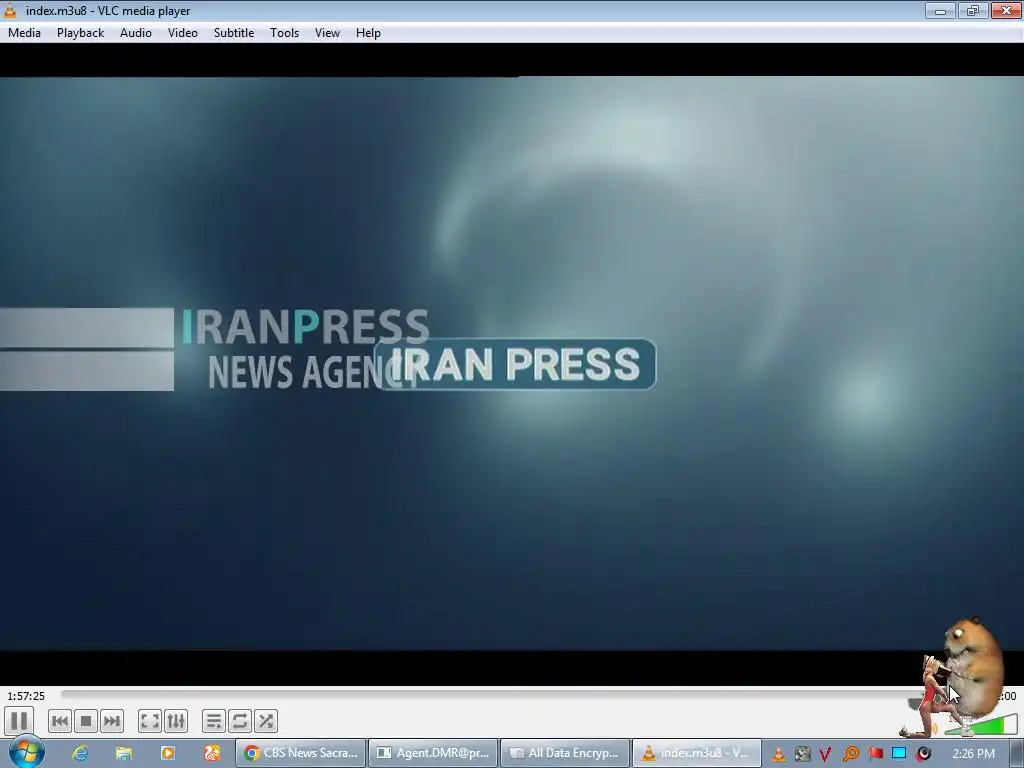Click the orange magnifier tray icon
Image resolution: width=1024 pixels, height=768 pixels.
850,754
